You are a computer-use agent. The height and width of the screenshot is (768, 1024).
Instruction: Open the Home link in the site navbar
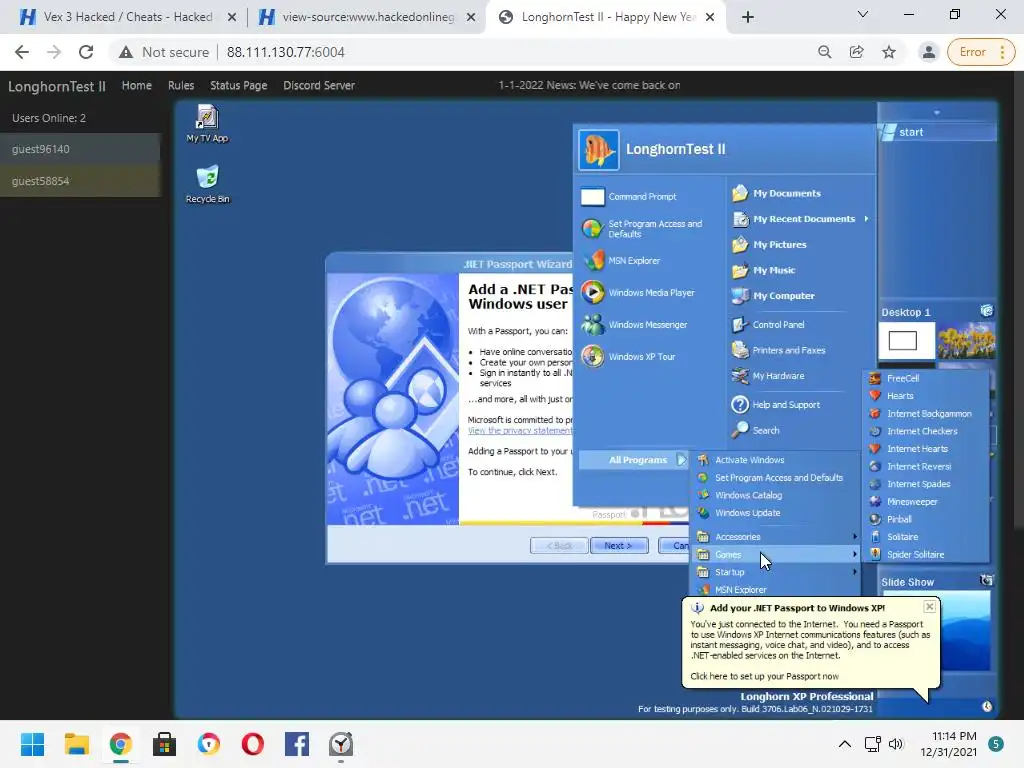(x=136, y=86)
